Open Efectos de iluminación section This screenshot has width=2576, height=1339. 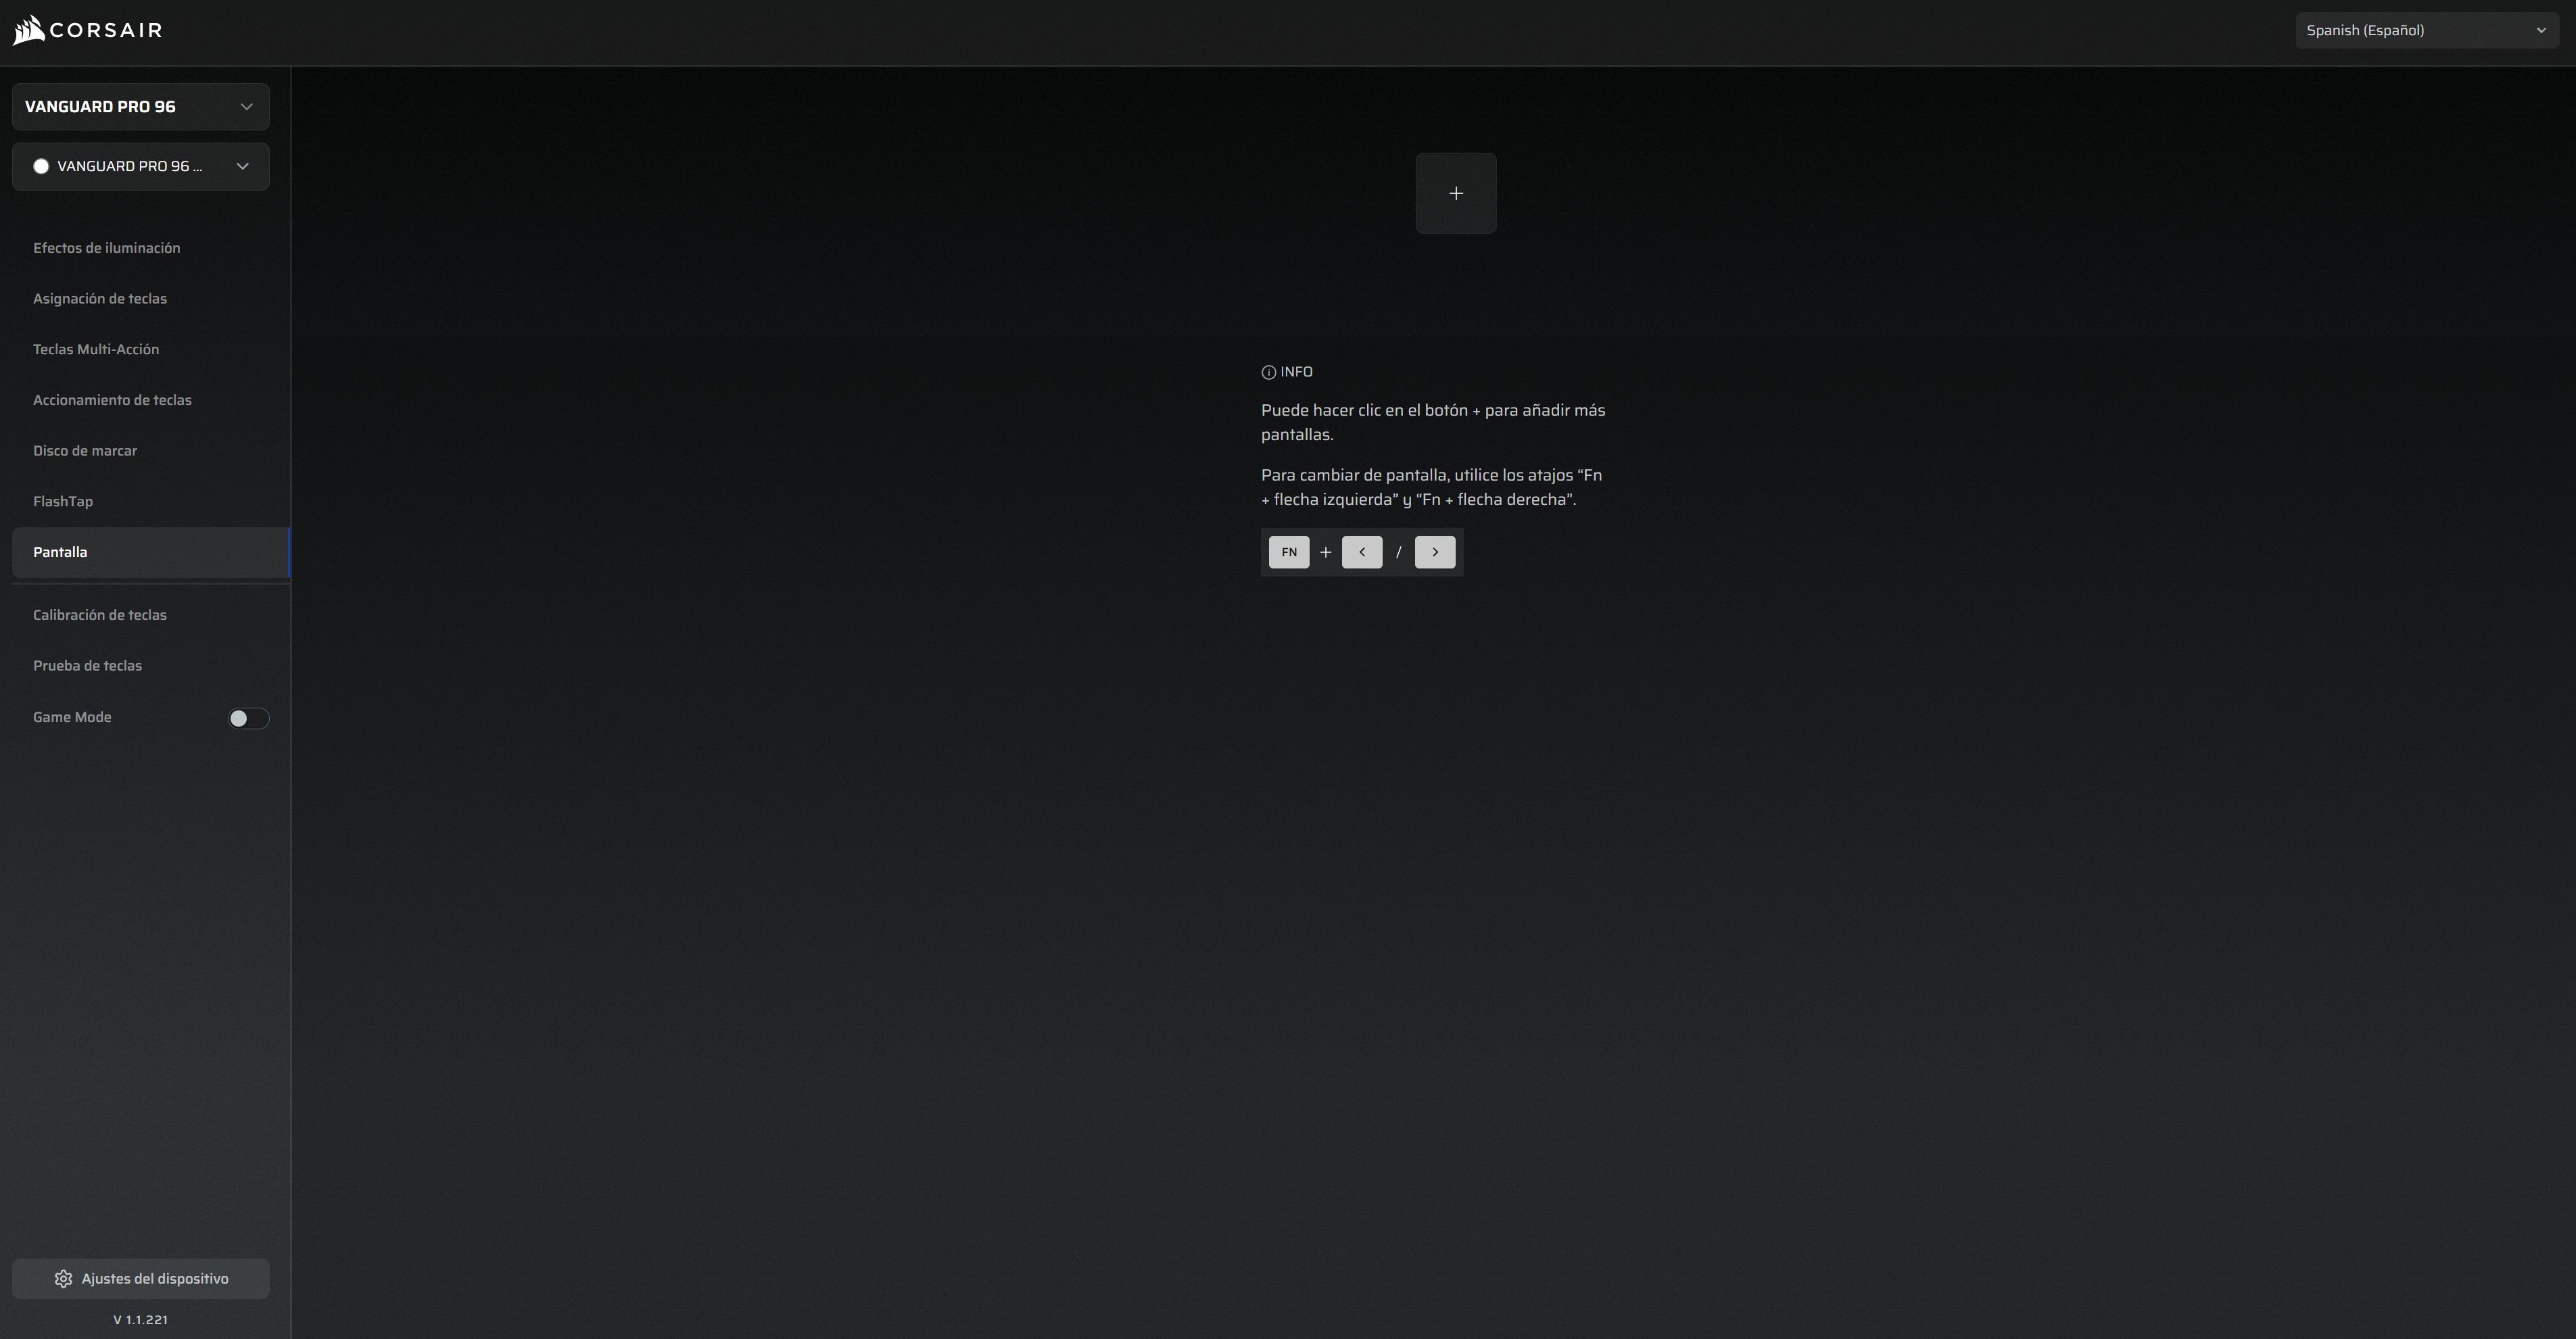[107, 248]
